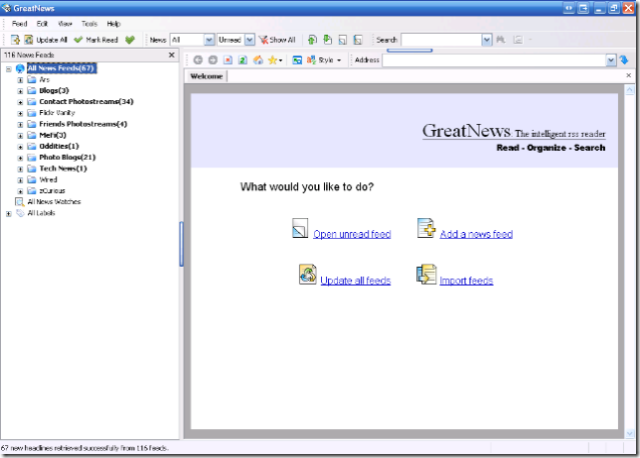Open the Search box dropdown arrow
The image size is (640, 458).
pyautogui.click(x=486, y=40)
